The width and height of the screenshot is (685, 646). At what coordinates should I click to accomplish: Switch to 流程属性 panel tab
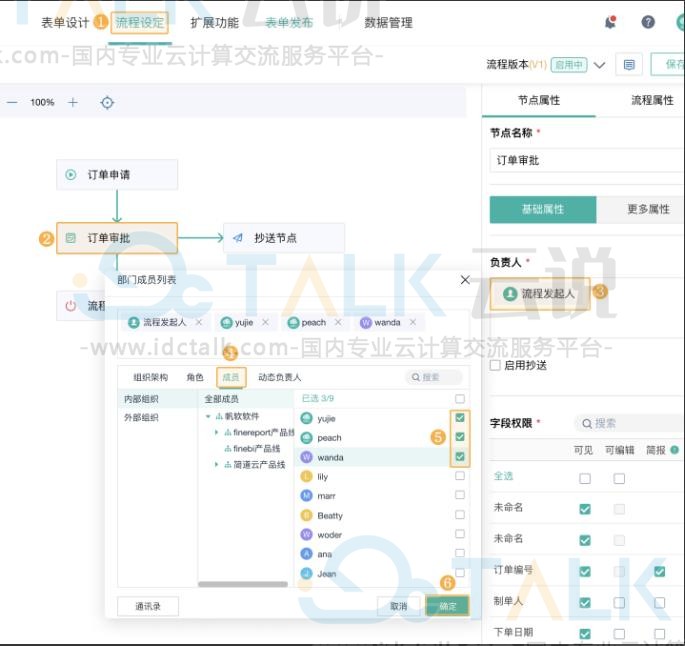pyautogui.click(x=652, y=100)
